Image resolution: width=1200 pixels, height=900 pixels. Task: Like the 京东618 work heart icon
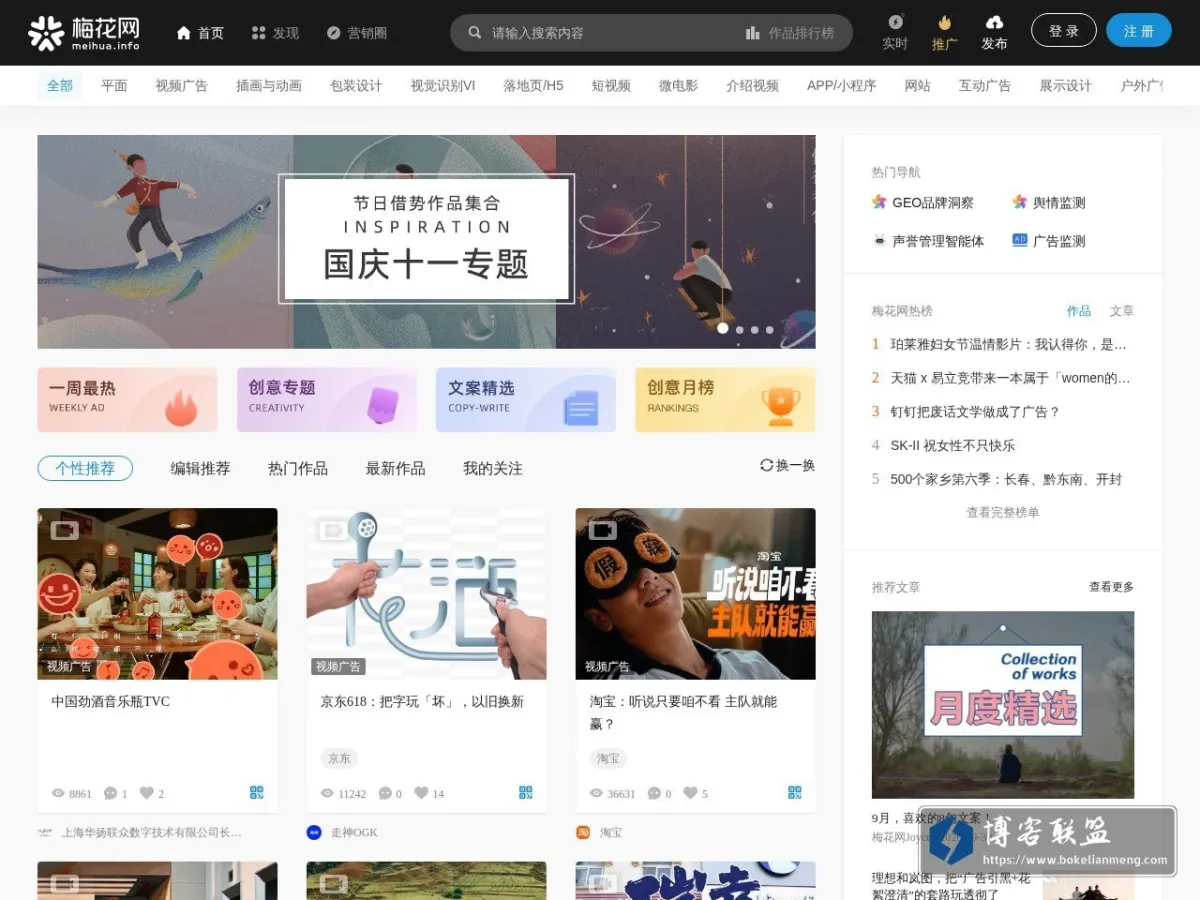pyautogui.click(x=421, y=793)
